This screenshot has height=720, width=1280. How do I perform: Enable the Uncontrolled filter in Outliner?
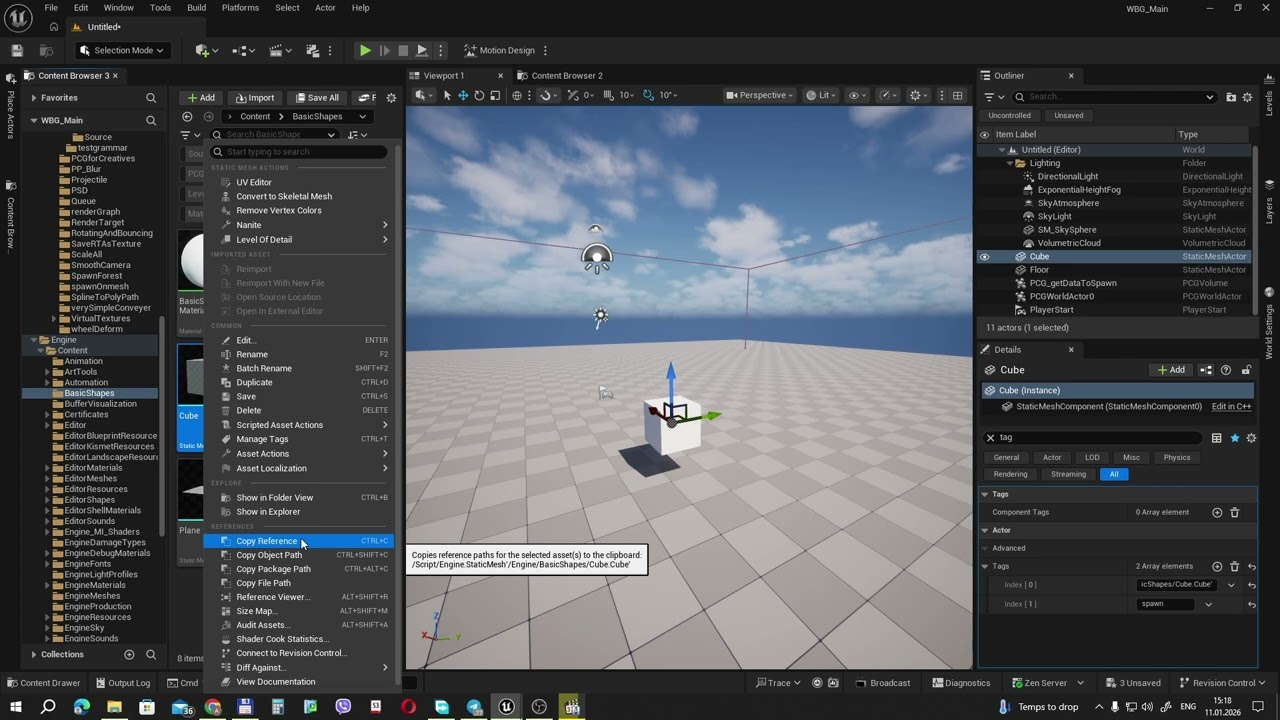[x=1009, y=115]
